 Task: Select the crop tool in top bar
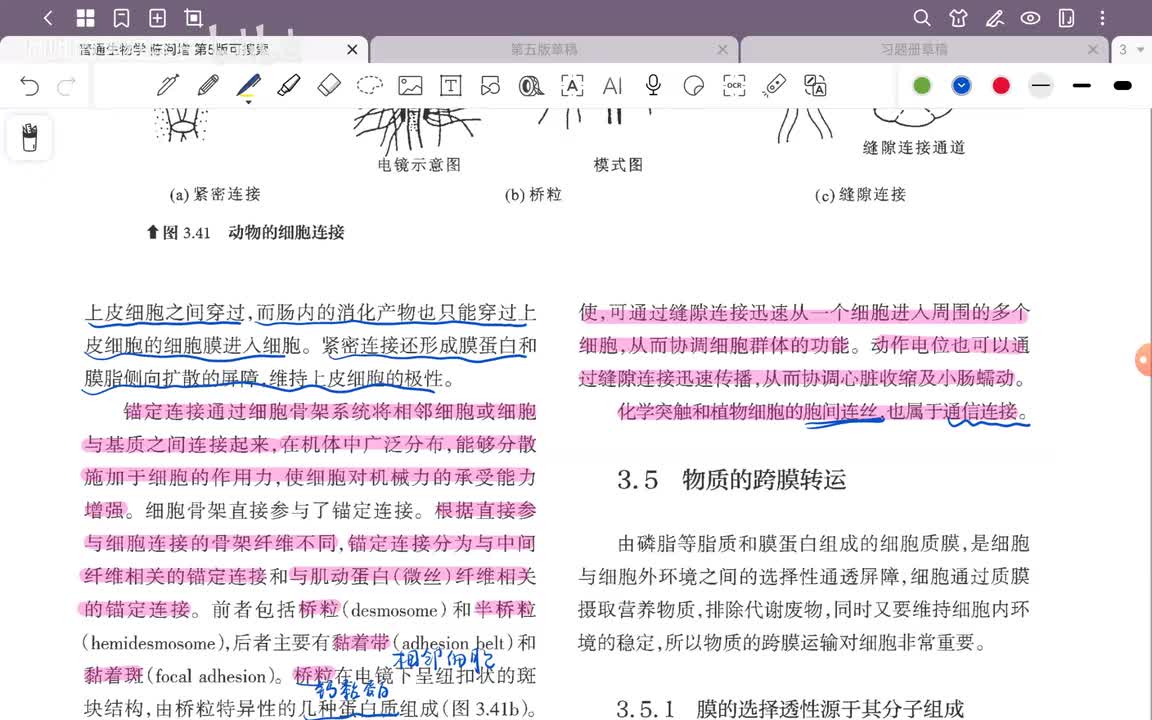click(193, 18)
